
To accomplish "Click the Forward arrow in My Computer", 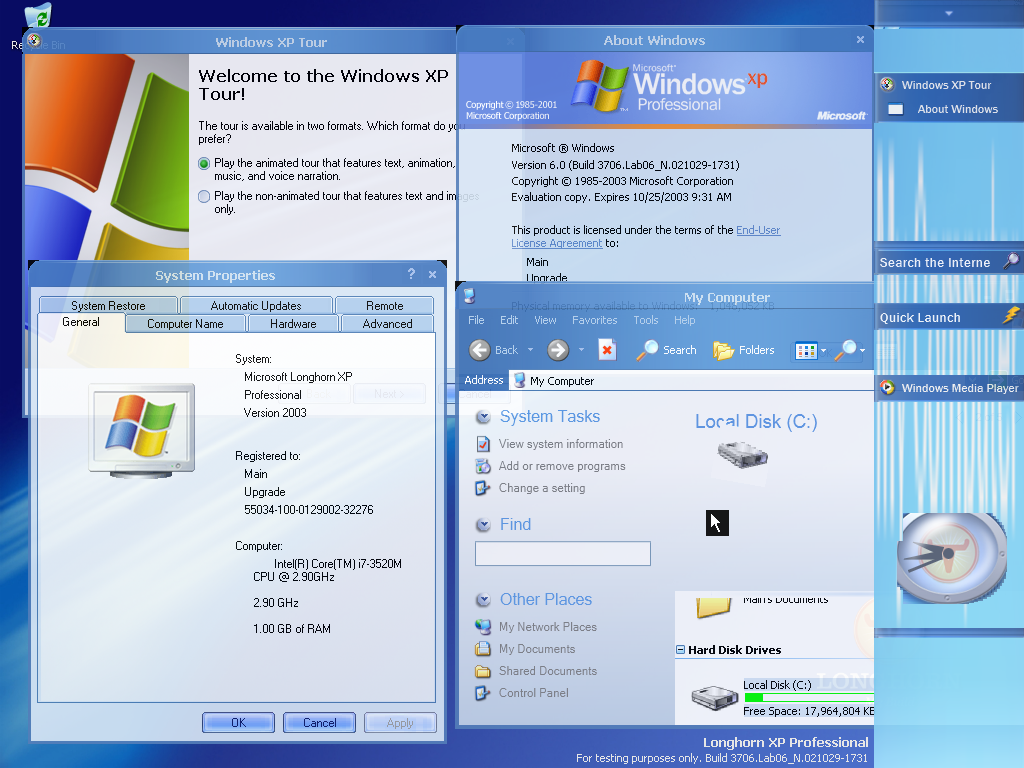I will click(x=558, y=350).
